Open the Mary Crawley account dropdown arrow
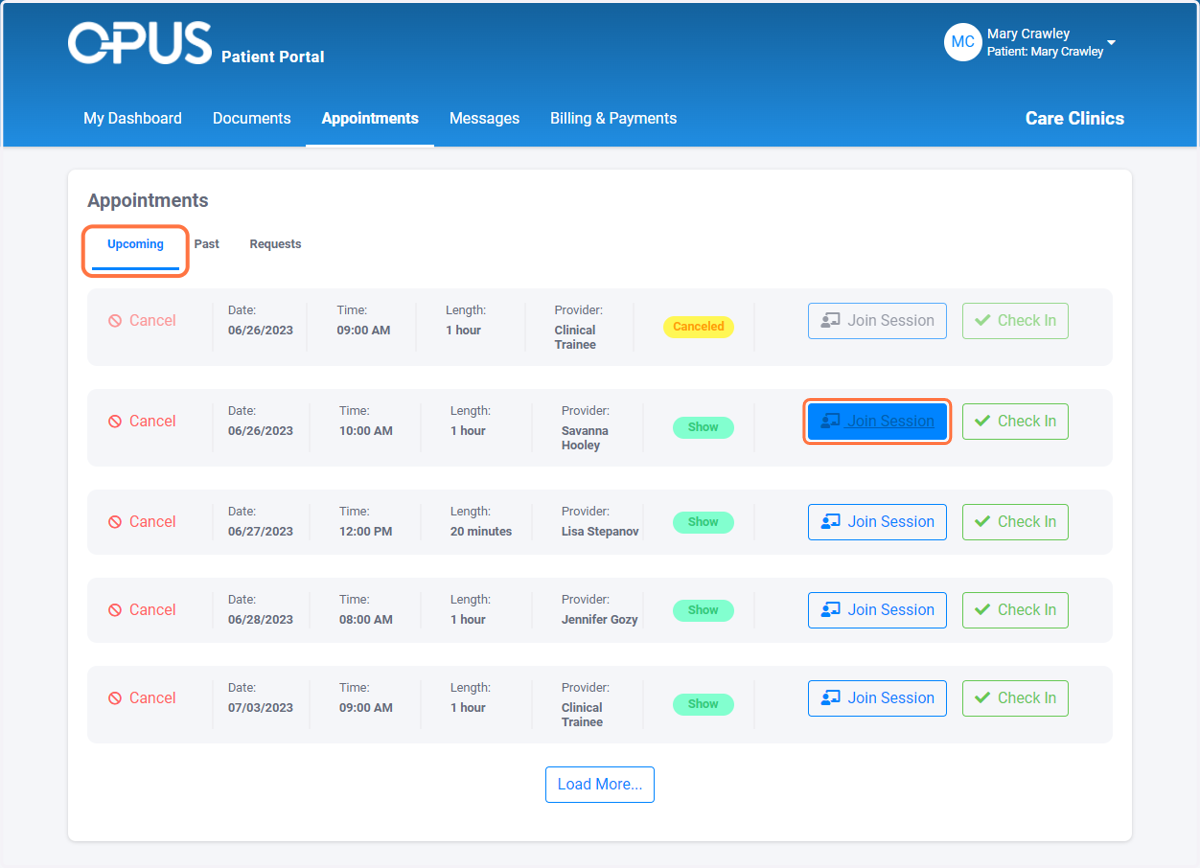Viewport: 1200px width, 868px height. [x=1111, y=43]
